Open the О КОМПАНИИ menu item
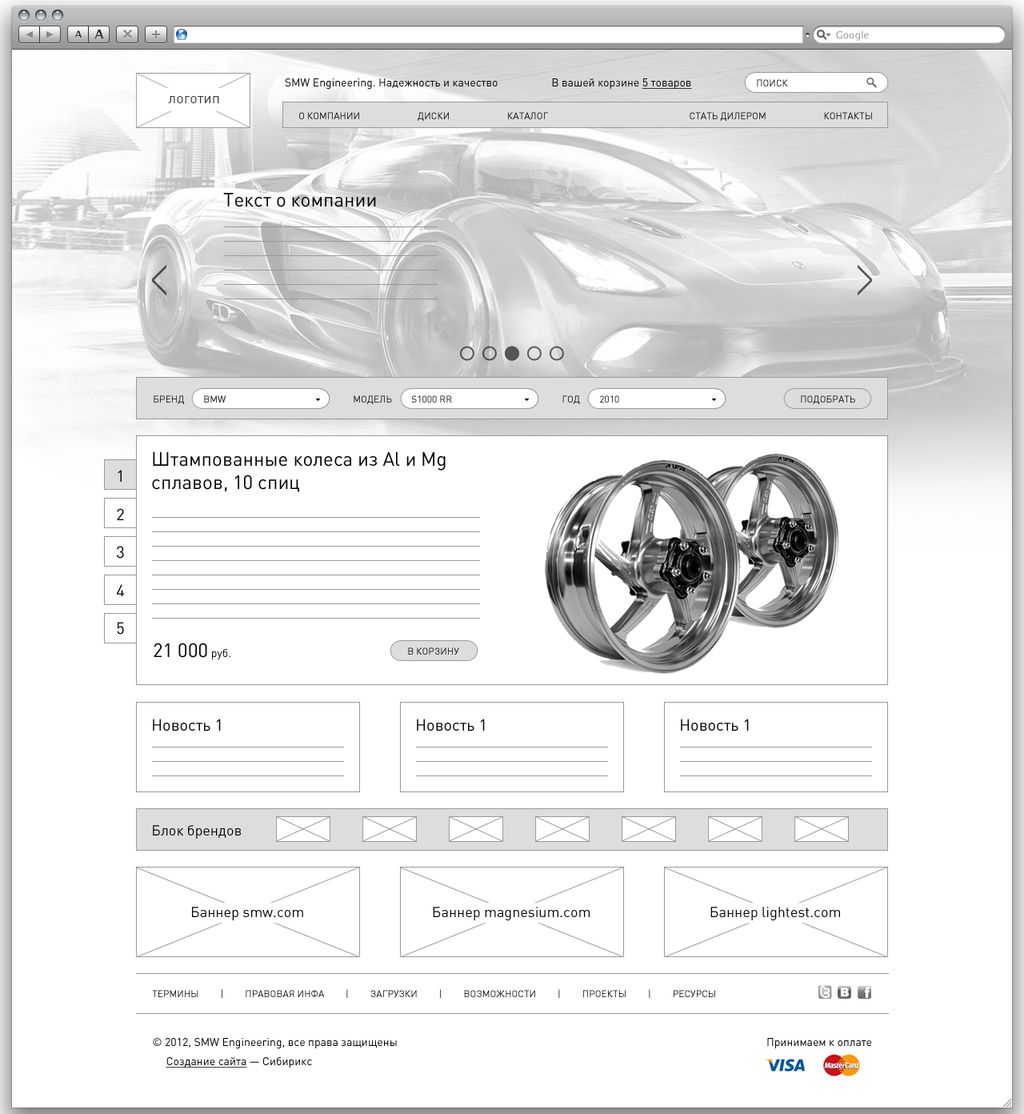The image size is (1024, 1114). (329, 116)
